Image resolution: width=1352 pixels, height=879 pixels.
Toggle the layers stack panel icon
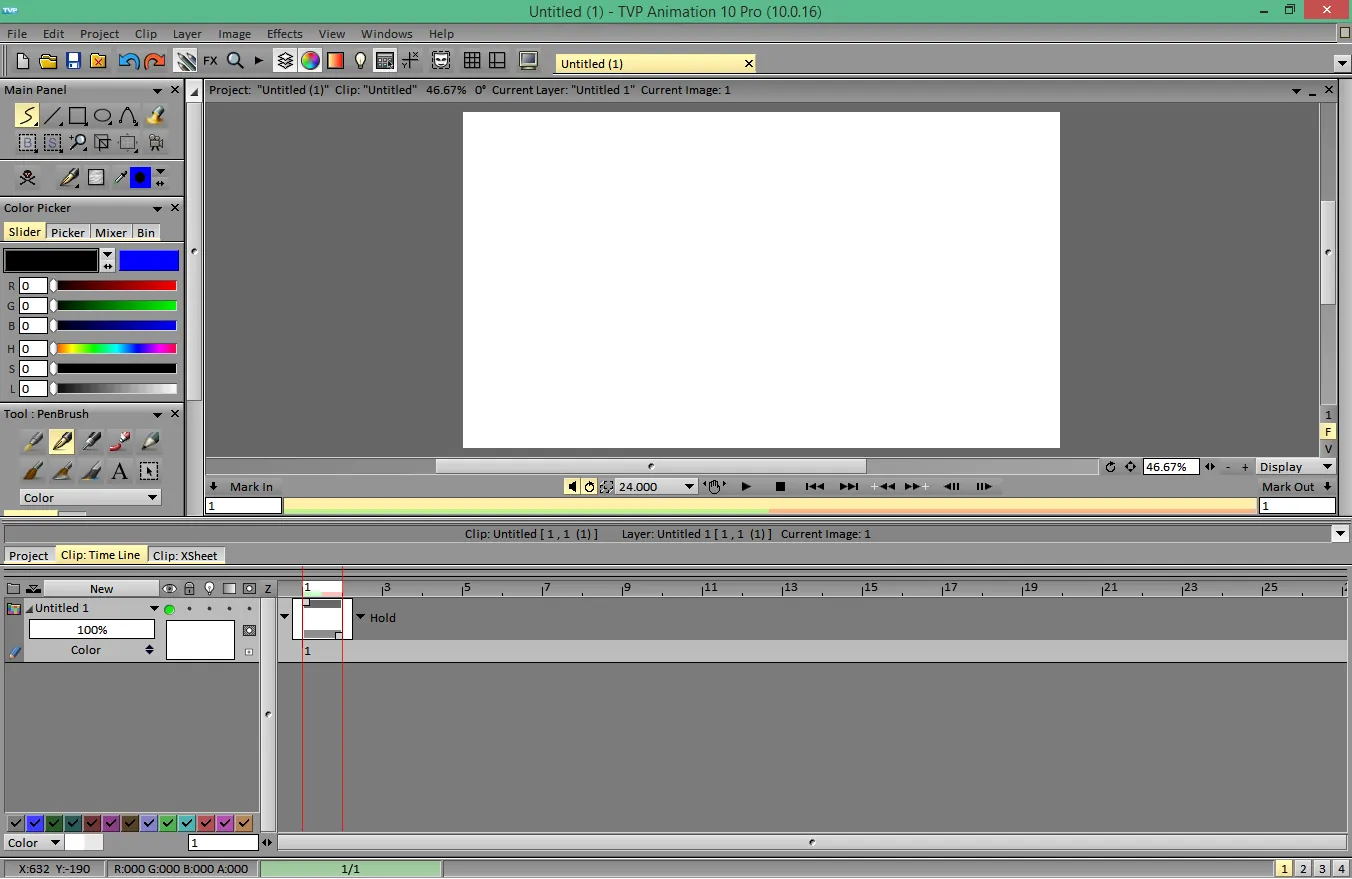285,61
